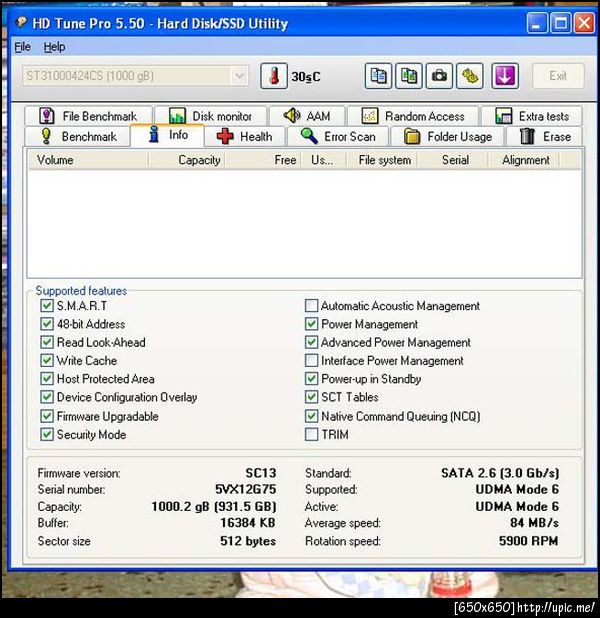Copy info to clipboard icon
This screenshot has height=618, width=600.
(x=378, y=76)
